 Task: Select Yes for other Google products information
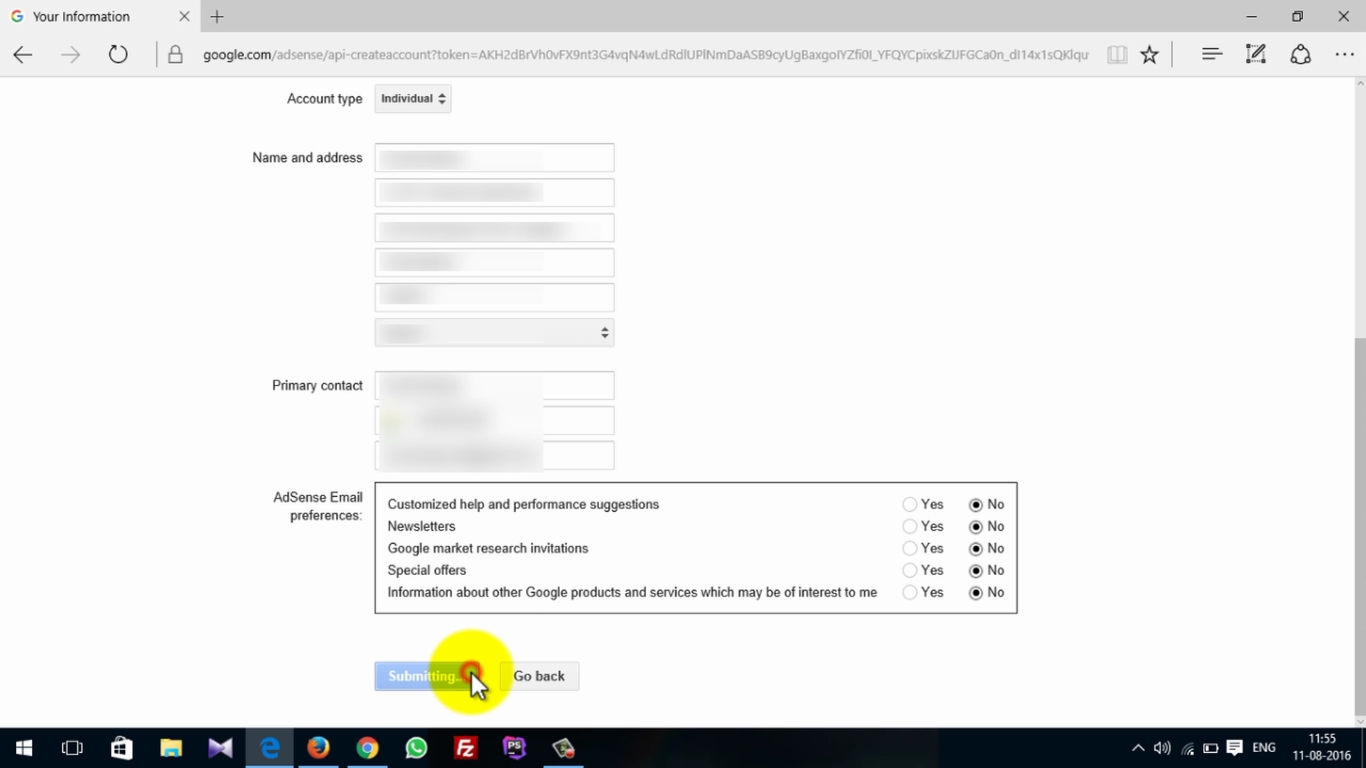(x=909, y=593)
